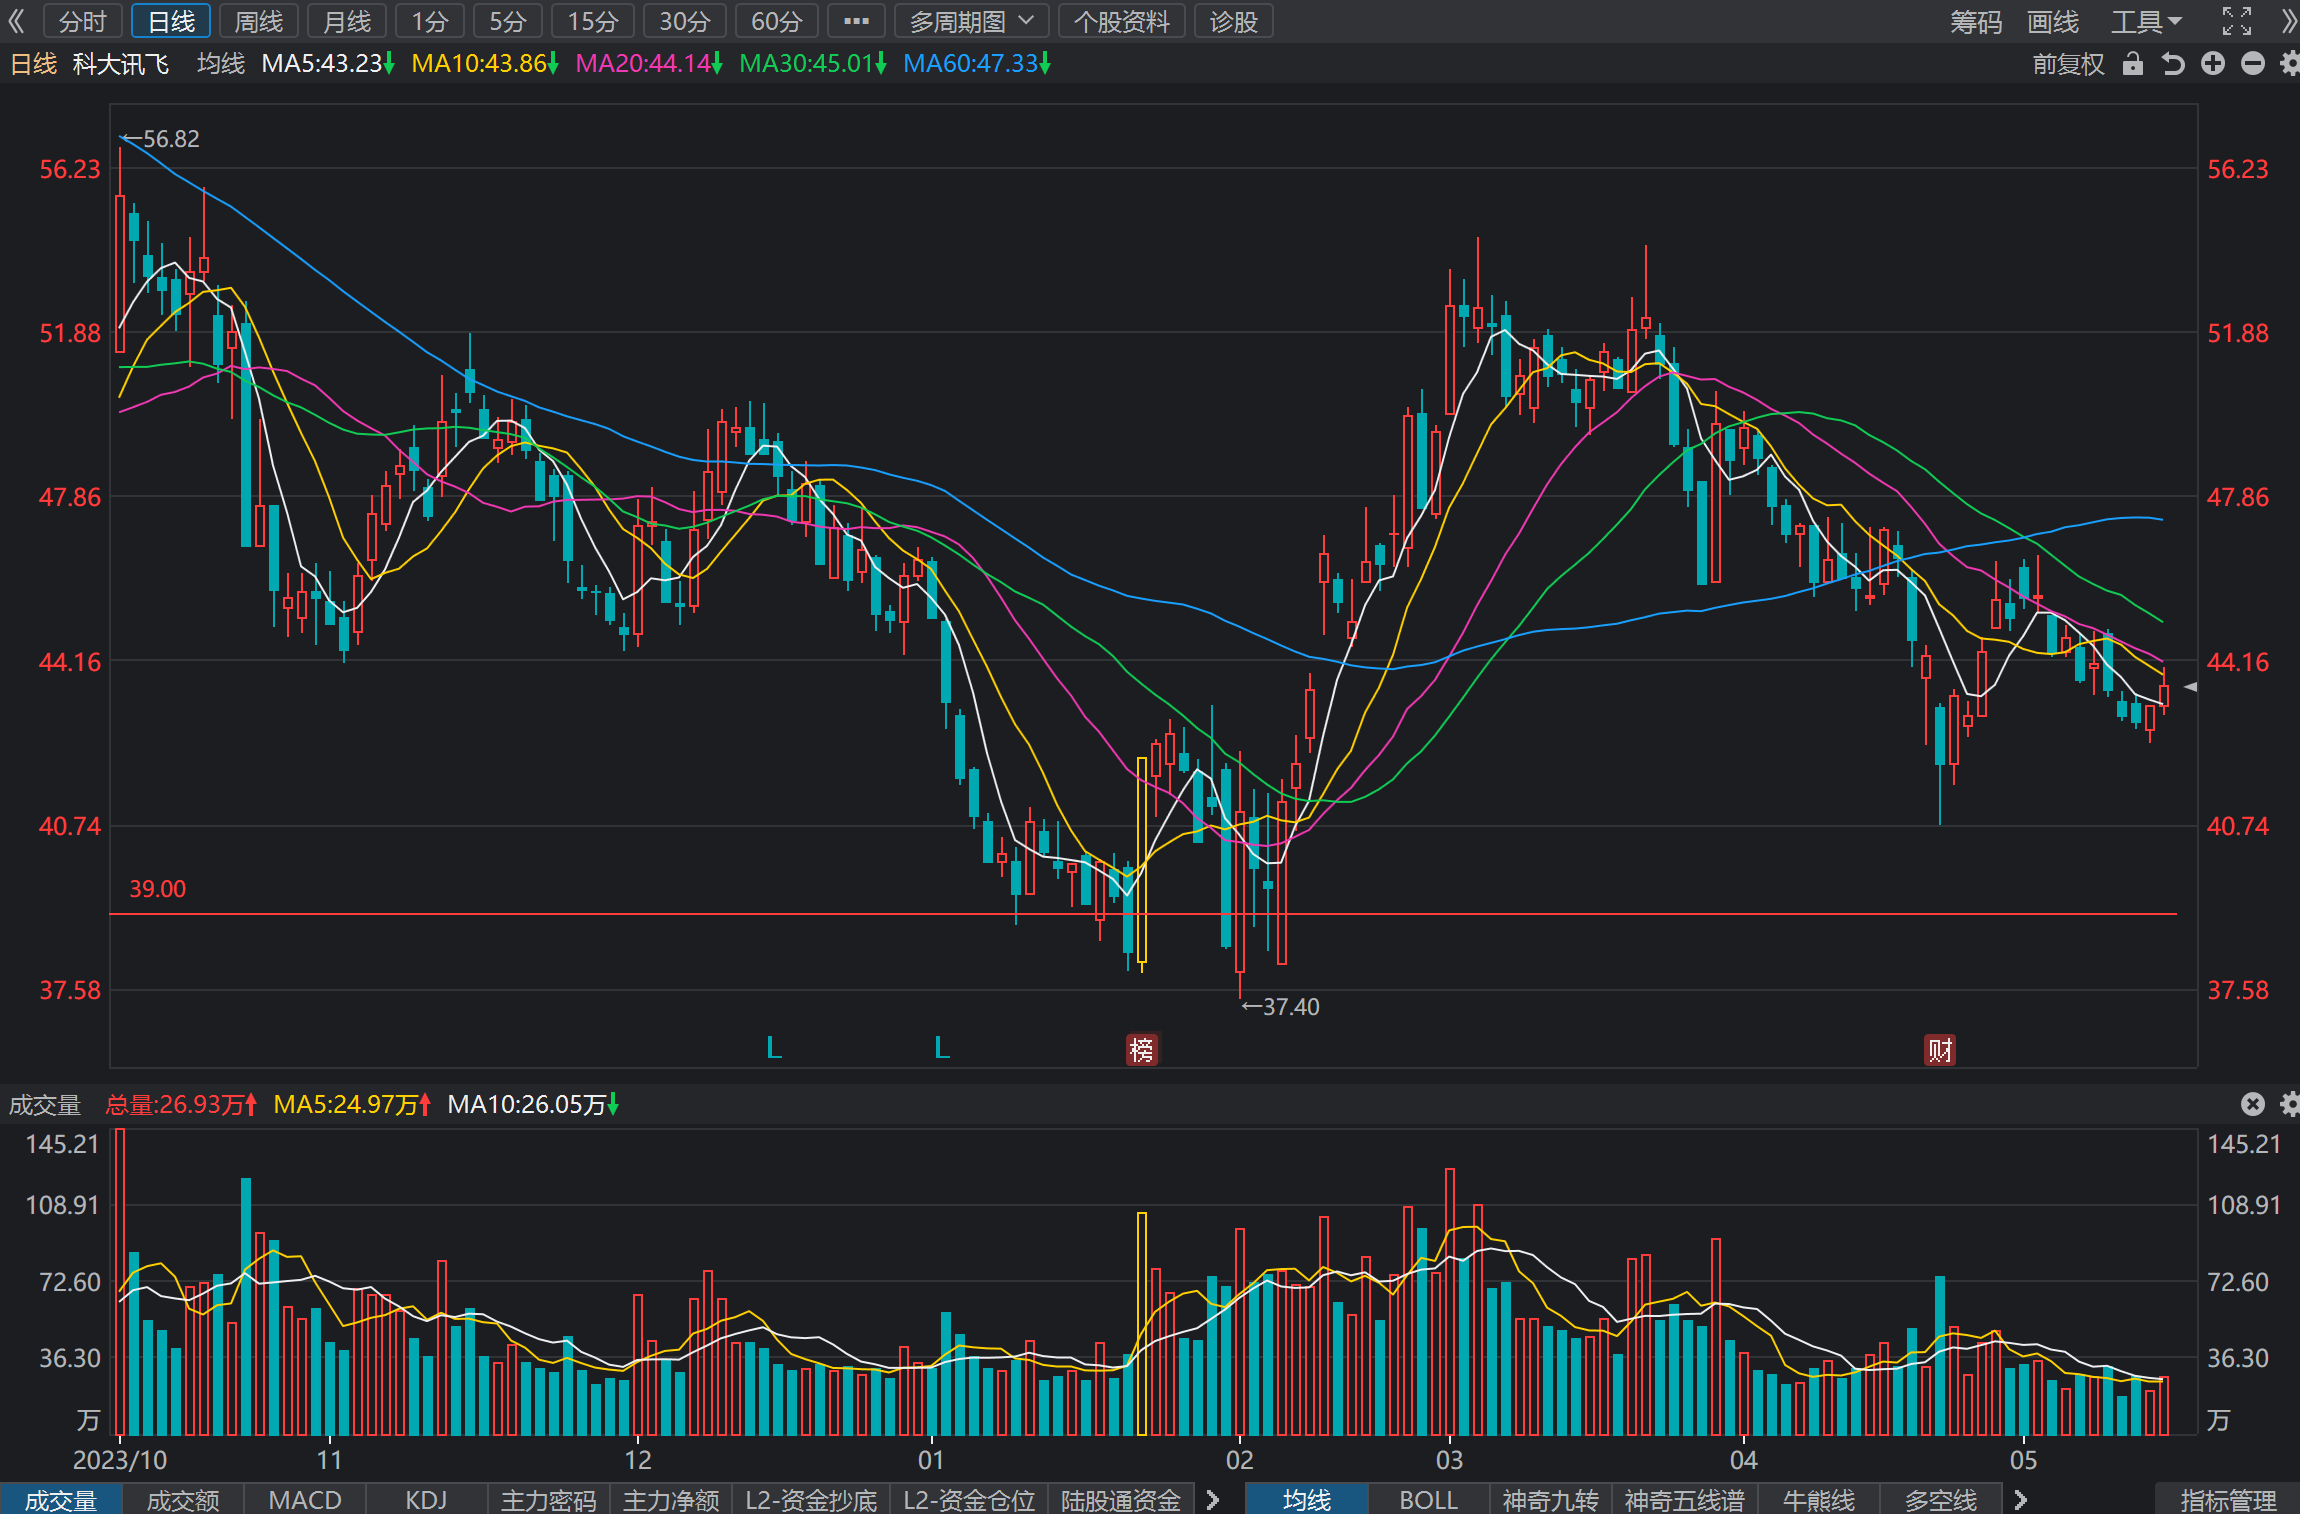This screenshot has height=1514, width=2300.
Task: Open 诊股 stock diagnosis
Action: point(1234,21)
